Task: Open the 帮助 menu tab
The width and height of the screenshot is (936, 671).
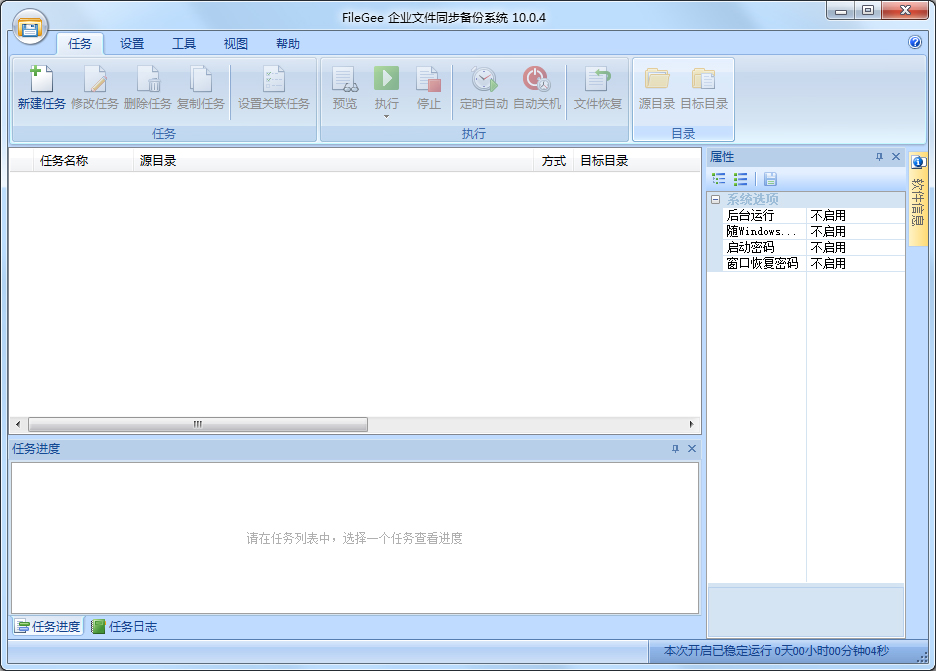Action: 286,43
